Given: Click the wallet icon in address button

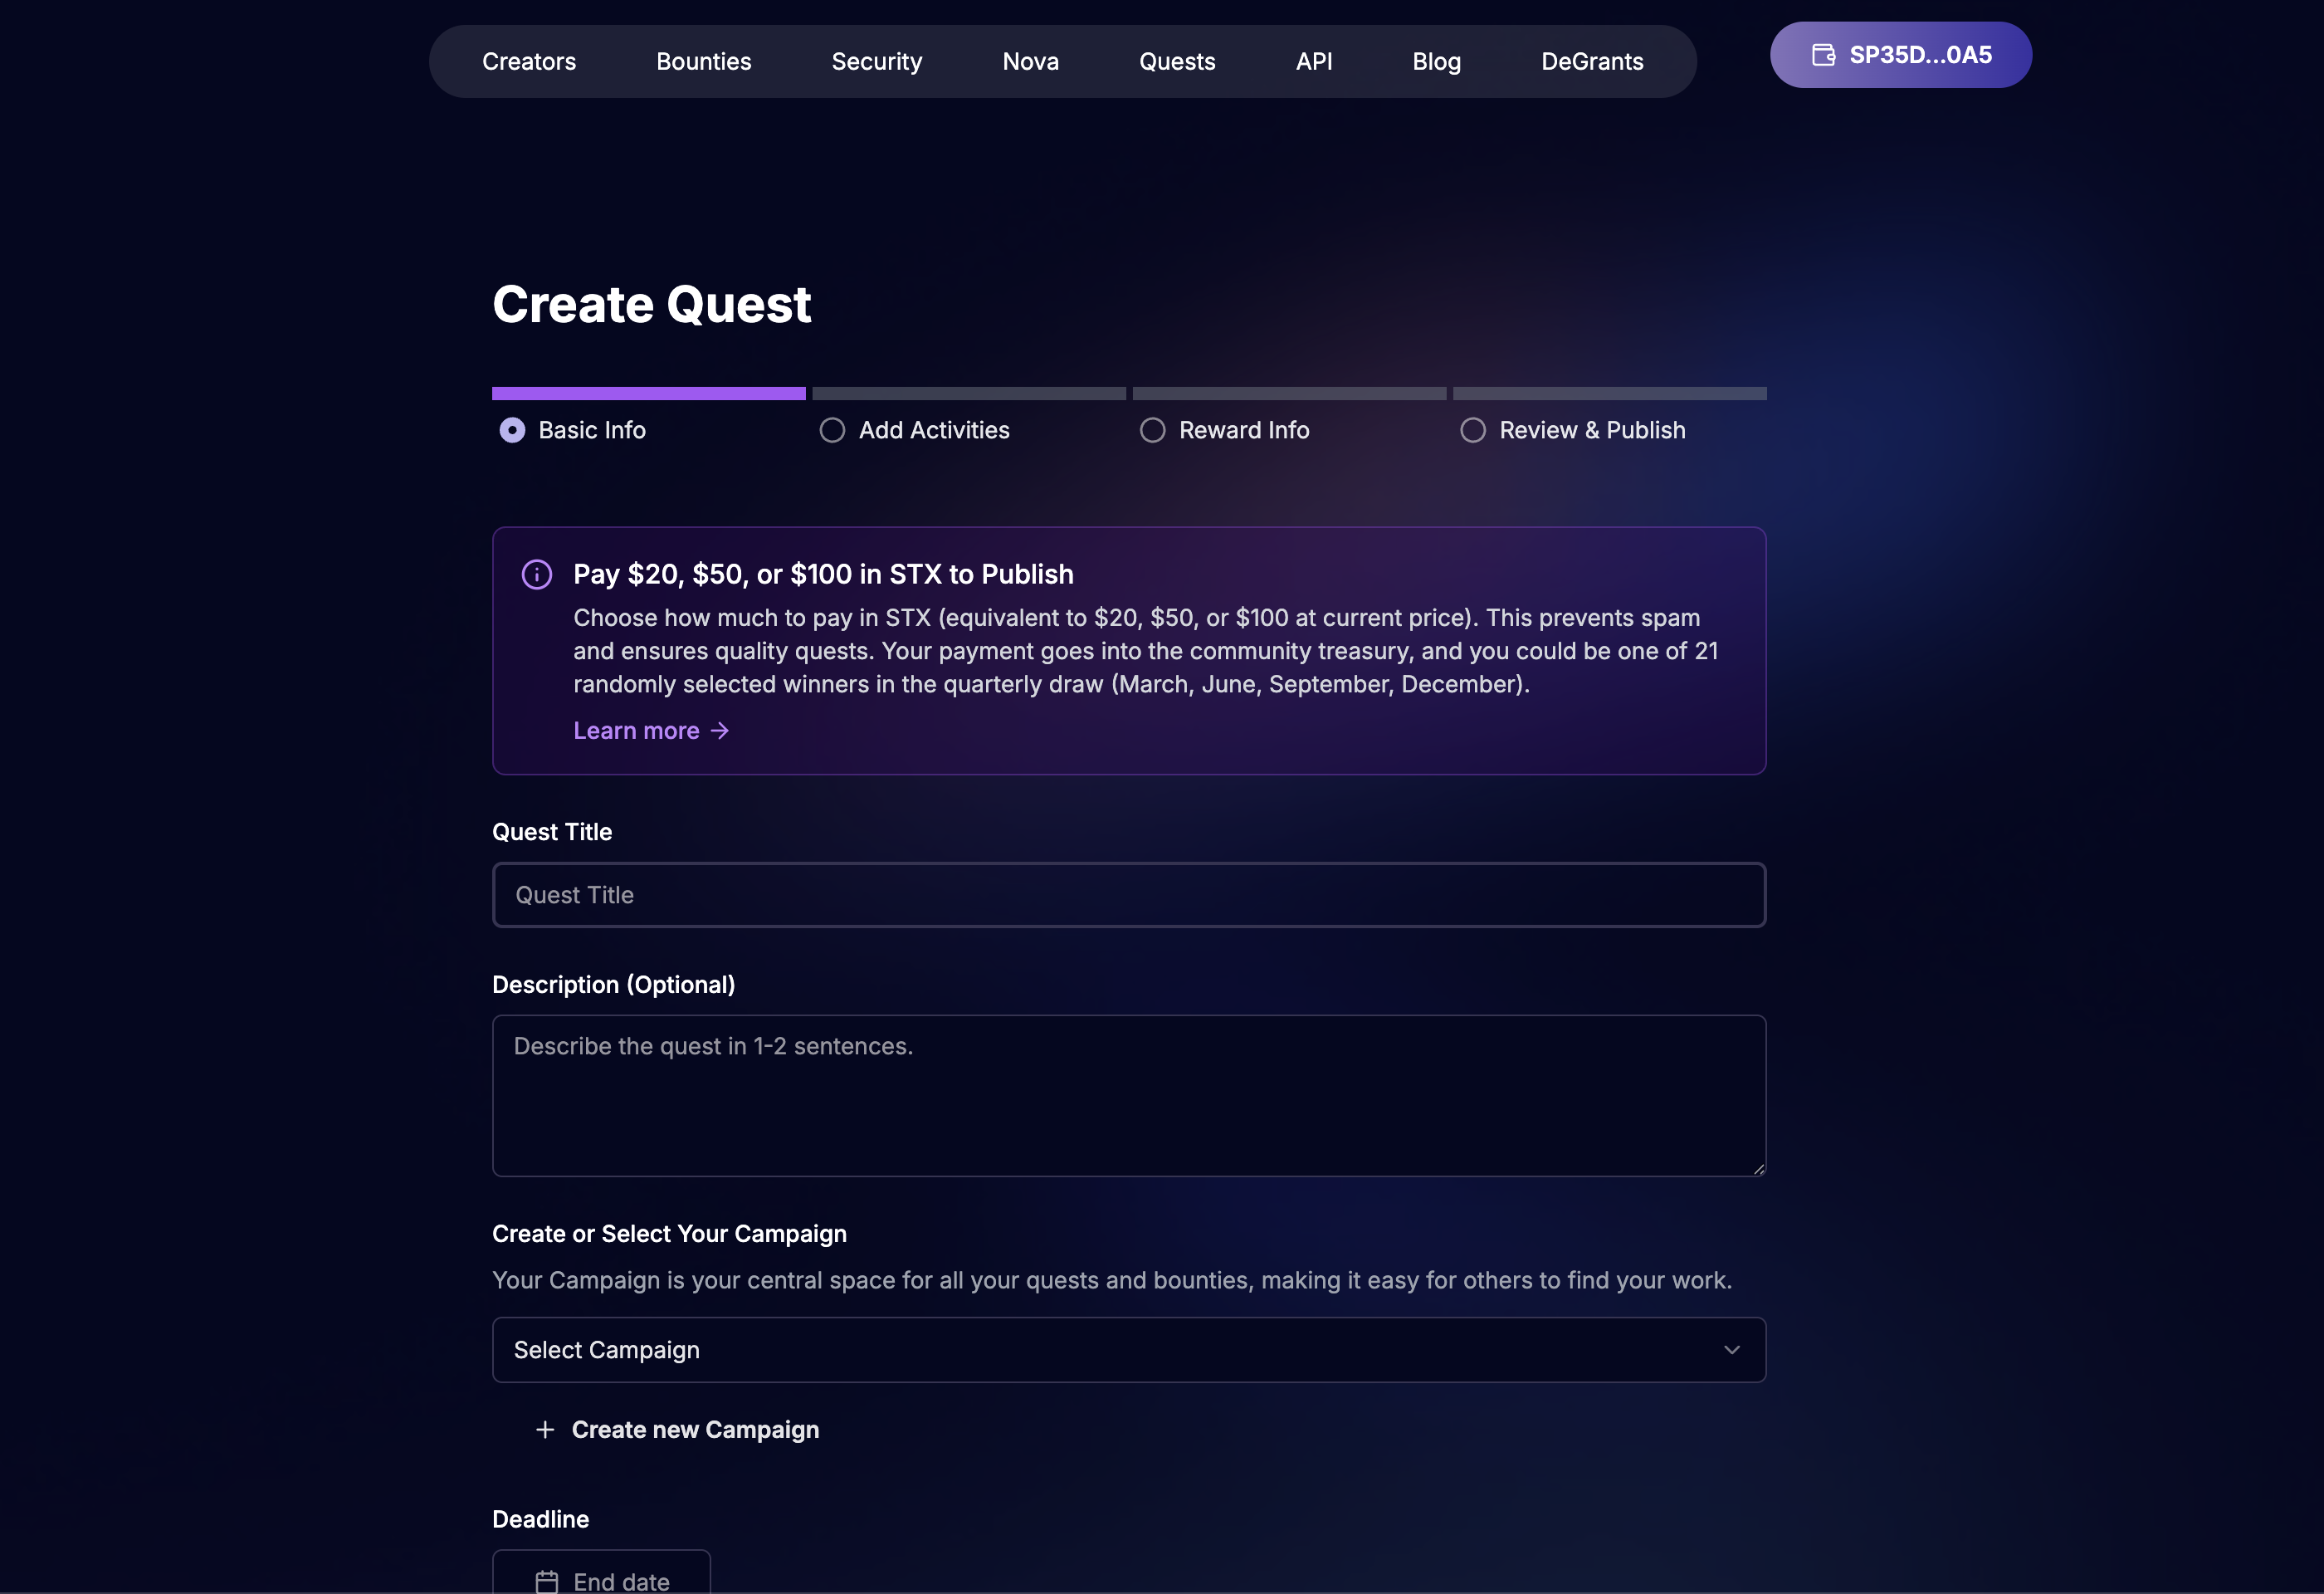Looking at the screenshot, I should coord(1823,55).
